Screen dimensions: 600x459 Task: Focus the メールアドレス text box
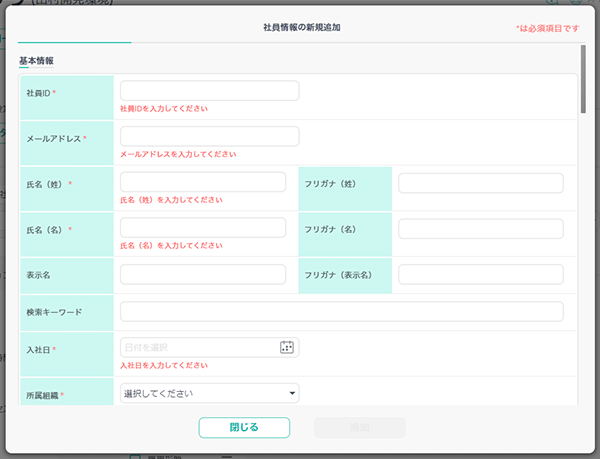(209, 137)
